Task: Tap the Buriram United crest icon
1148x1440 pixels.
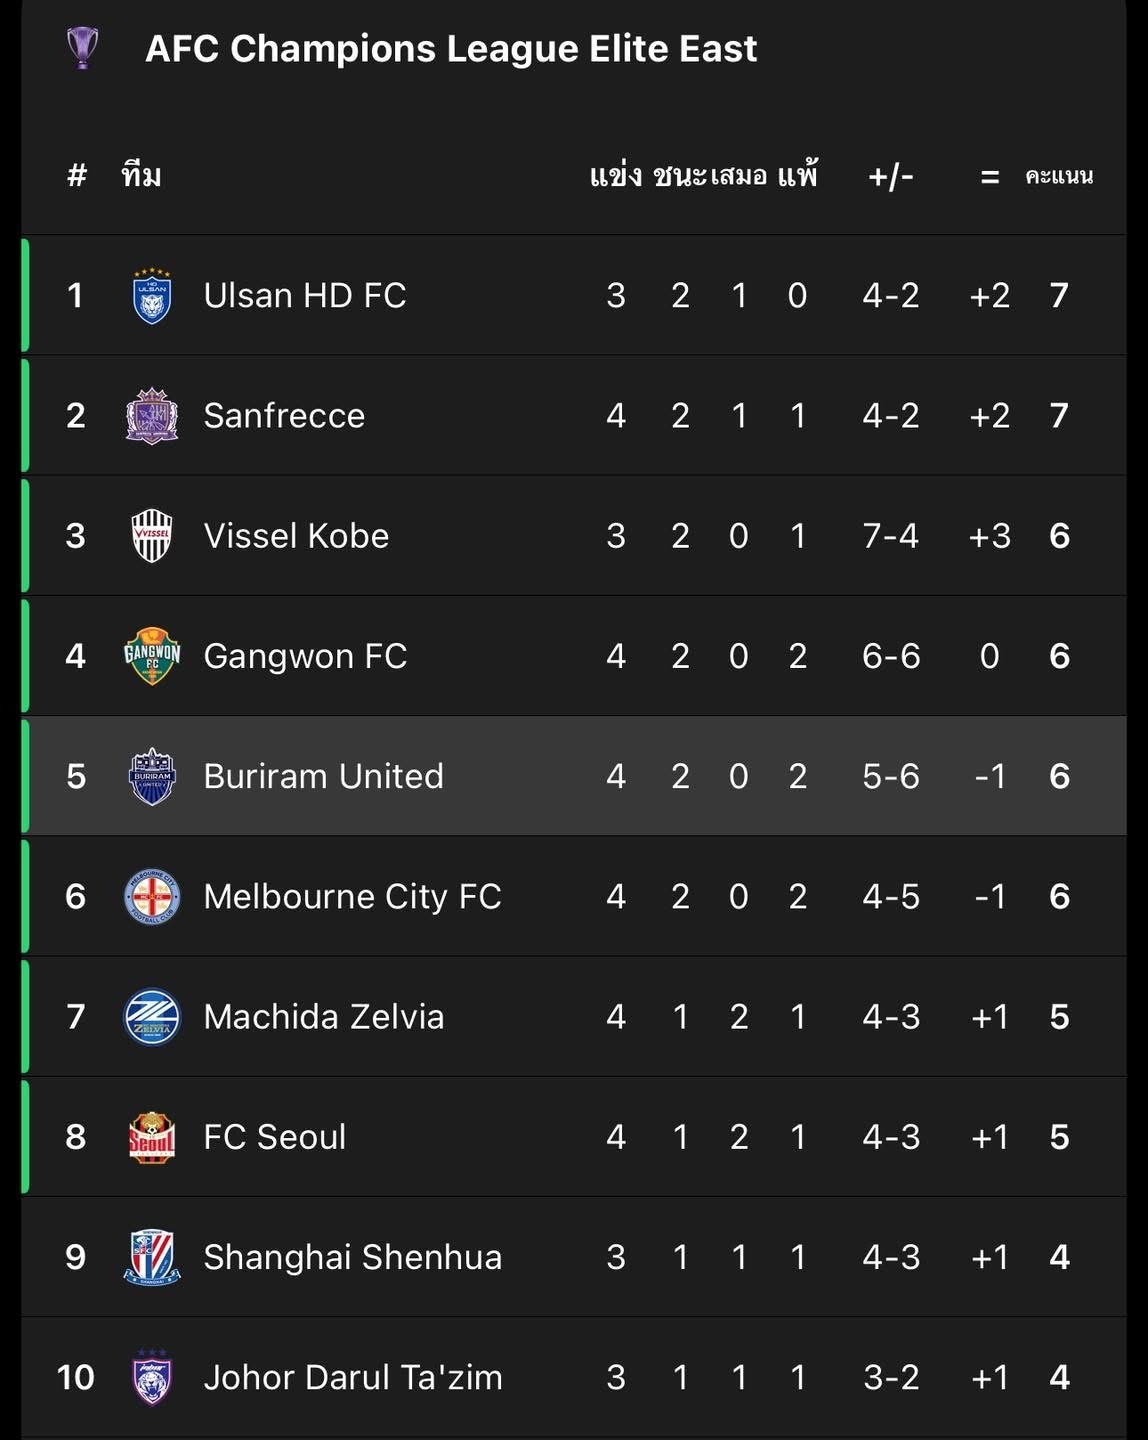Action: point(152,776)
